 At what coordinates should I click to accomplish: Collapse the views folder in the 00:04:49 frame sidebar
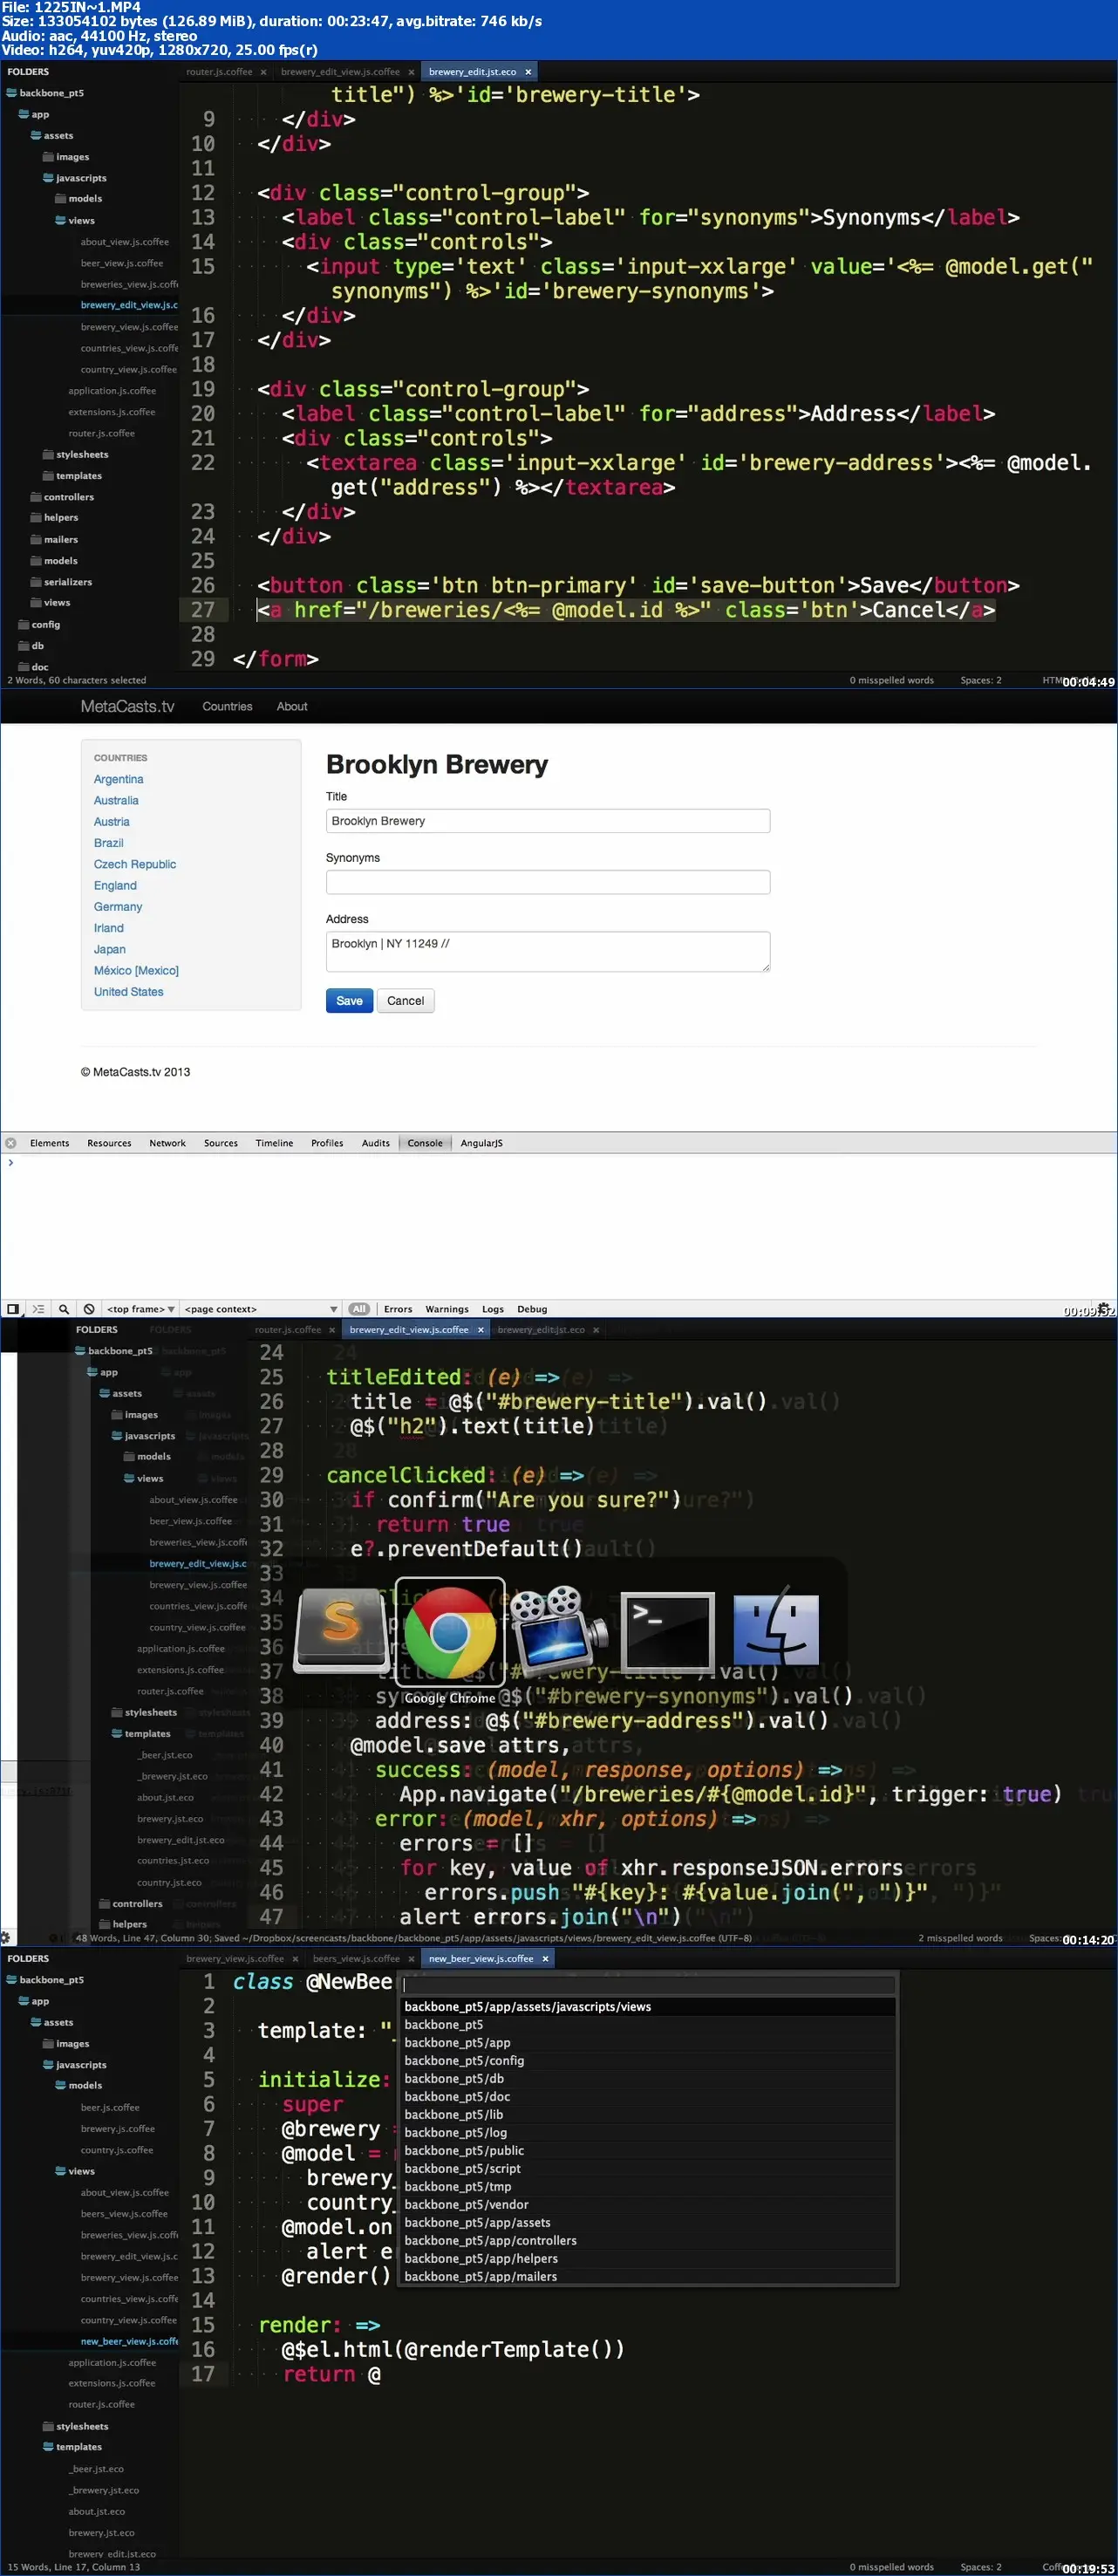60,221
